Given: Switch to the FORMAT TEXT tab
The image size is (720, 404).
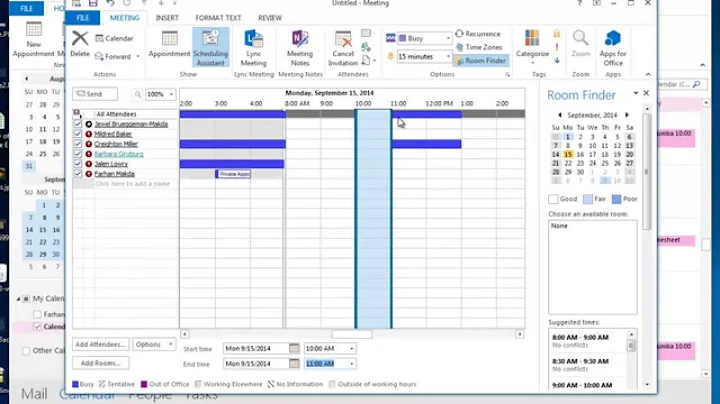Looking at the screenshot, I should pos(218,18).
